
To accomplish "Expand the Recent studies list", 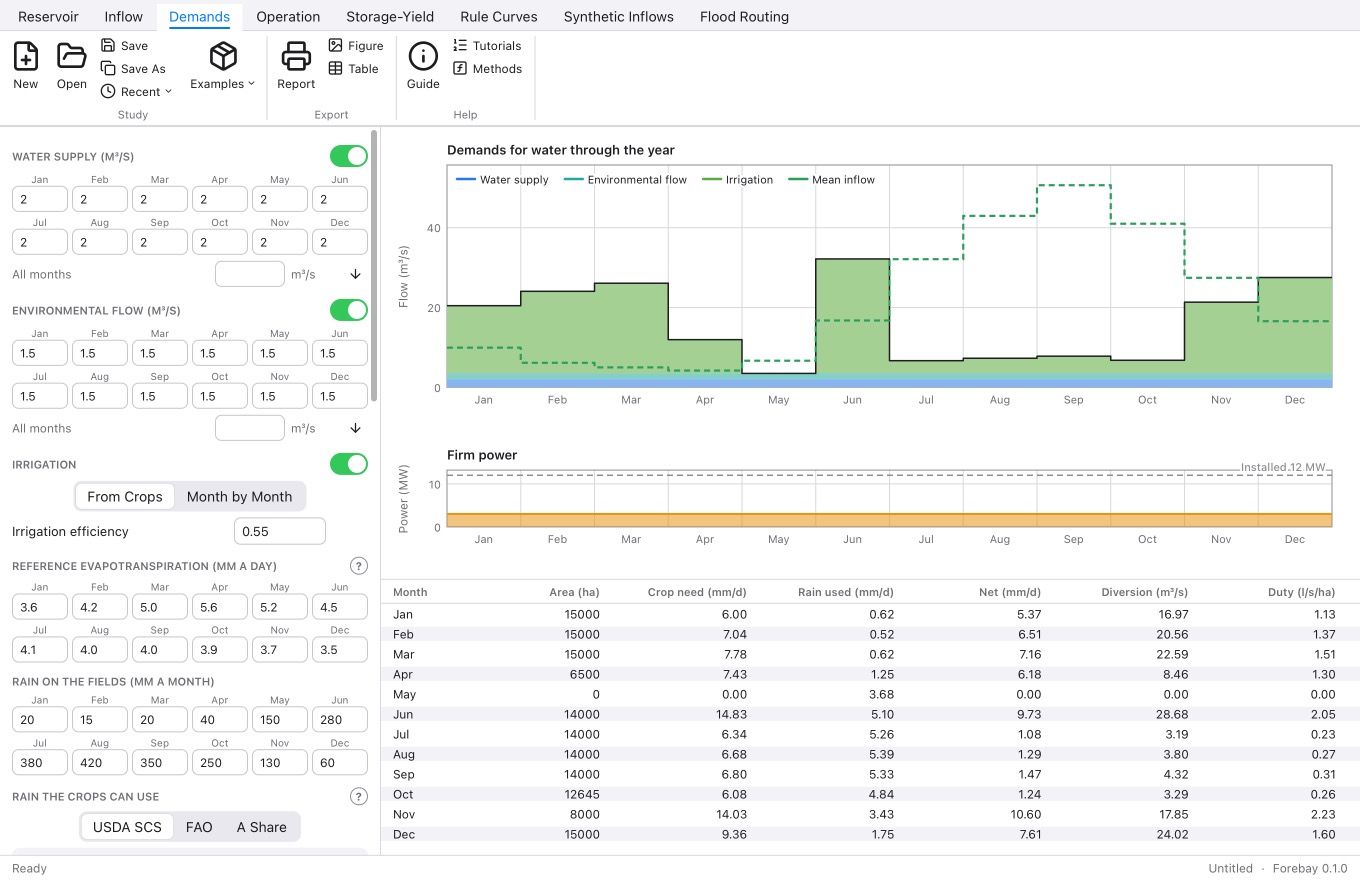I will tap(137, 92).
